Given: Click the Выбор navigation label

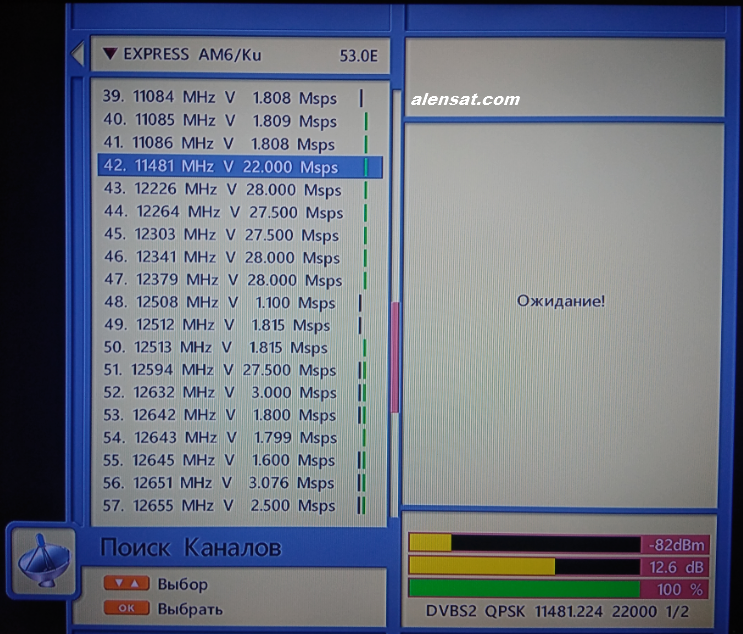Looking at the screenshot, I should pos(182,584).
